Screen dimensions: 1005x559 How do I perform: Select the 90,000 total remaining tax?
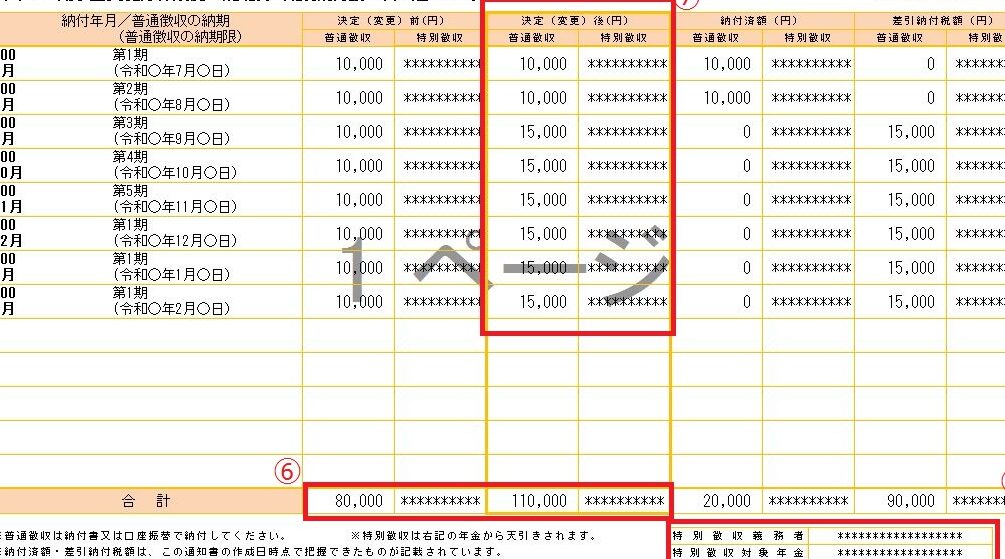click(911, 501)
